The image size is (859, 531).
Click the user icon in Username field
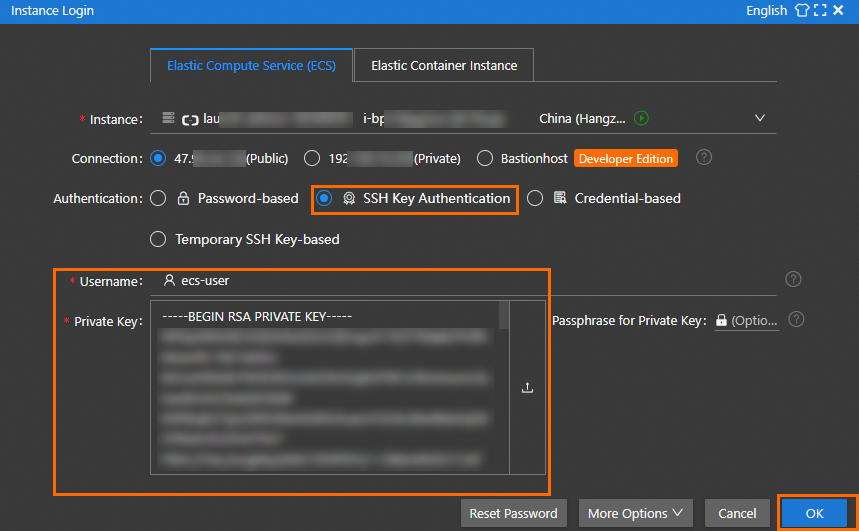[169, 280]
